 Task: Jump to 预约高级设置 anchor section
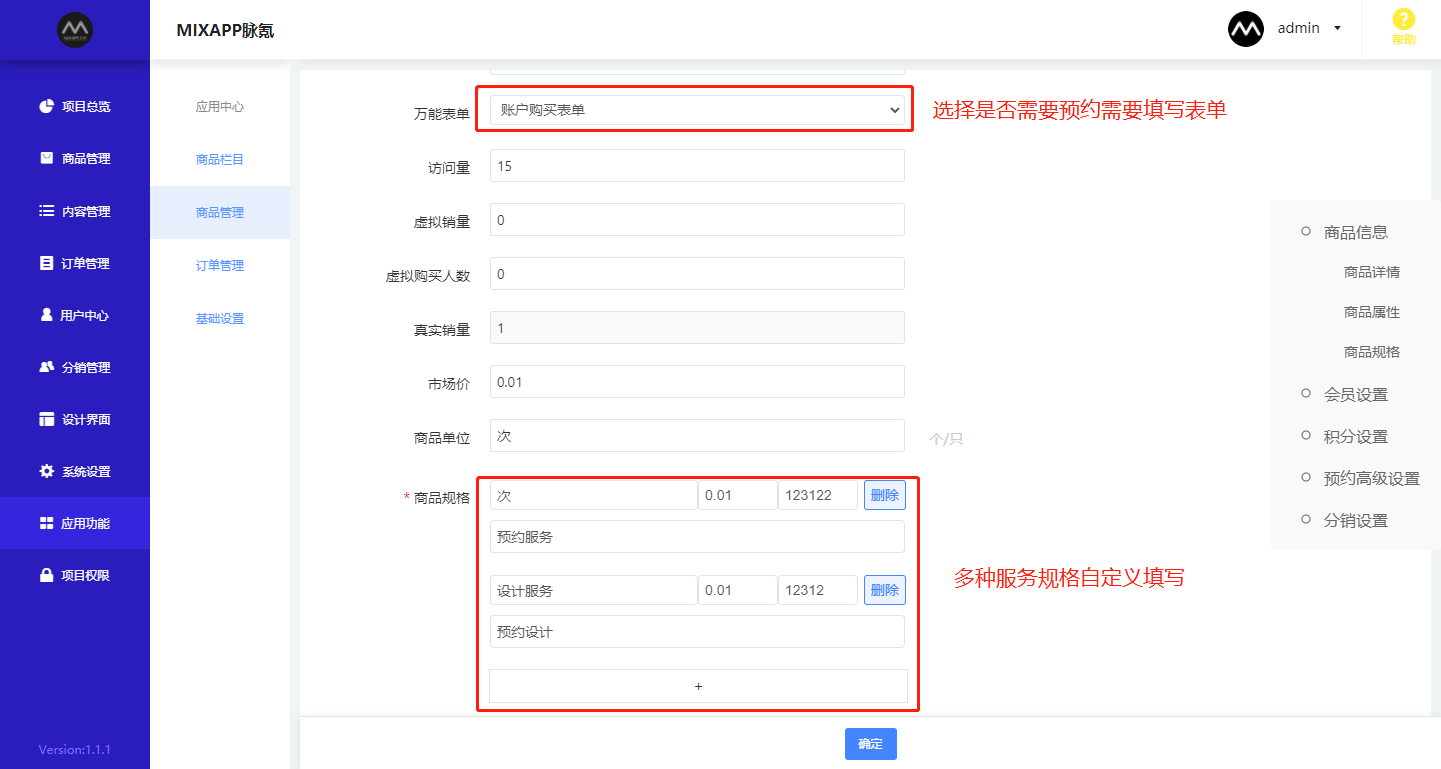(x=1372, y=479)
